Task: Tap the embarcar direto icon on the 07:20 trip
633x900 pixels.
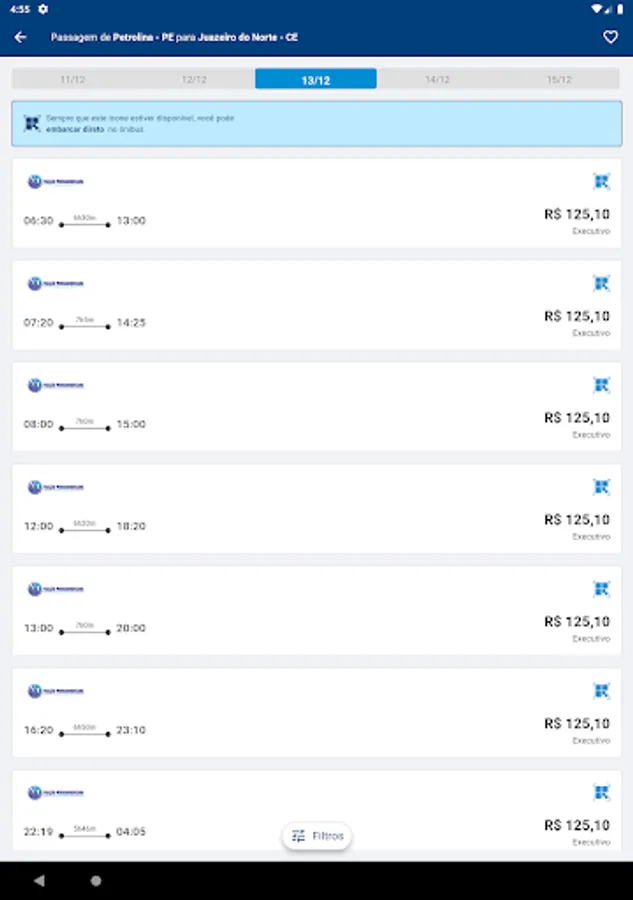Action: tap(601, 283)
